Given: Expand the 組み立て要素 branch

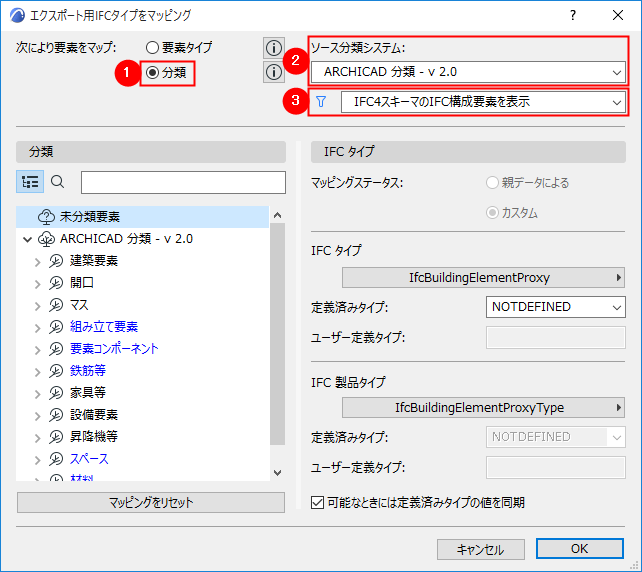Looking at the screenshot, I should pos(38,328).
